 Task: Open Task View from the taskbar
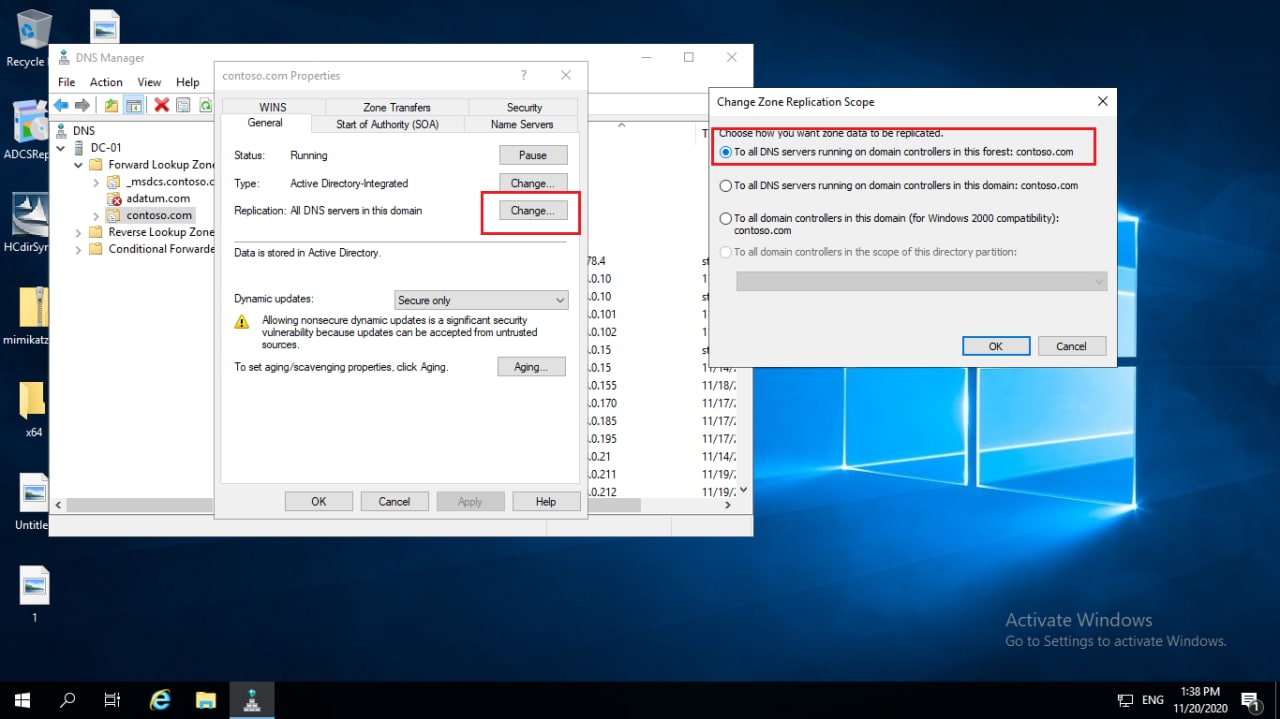pyautogui.click(x=113, y=700)
